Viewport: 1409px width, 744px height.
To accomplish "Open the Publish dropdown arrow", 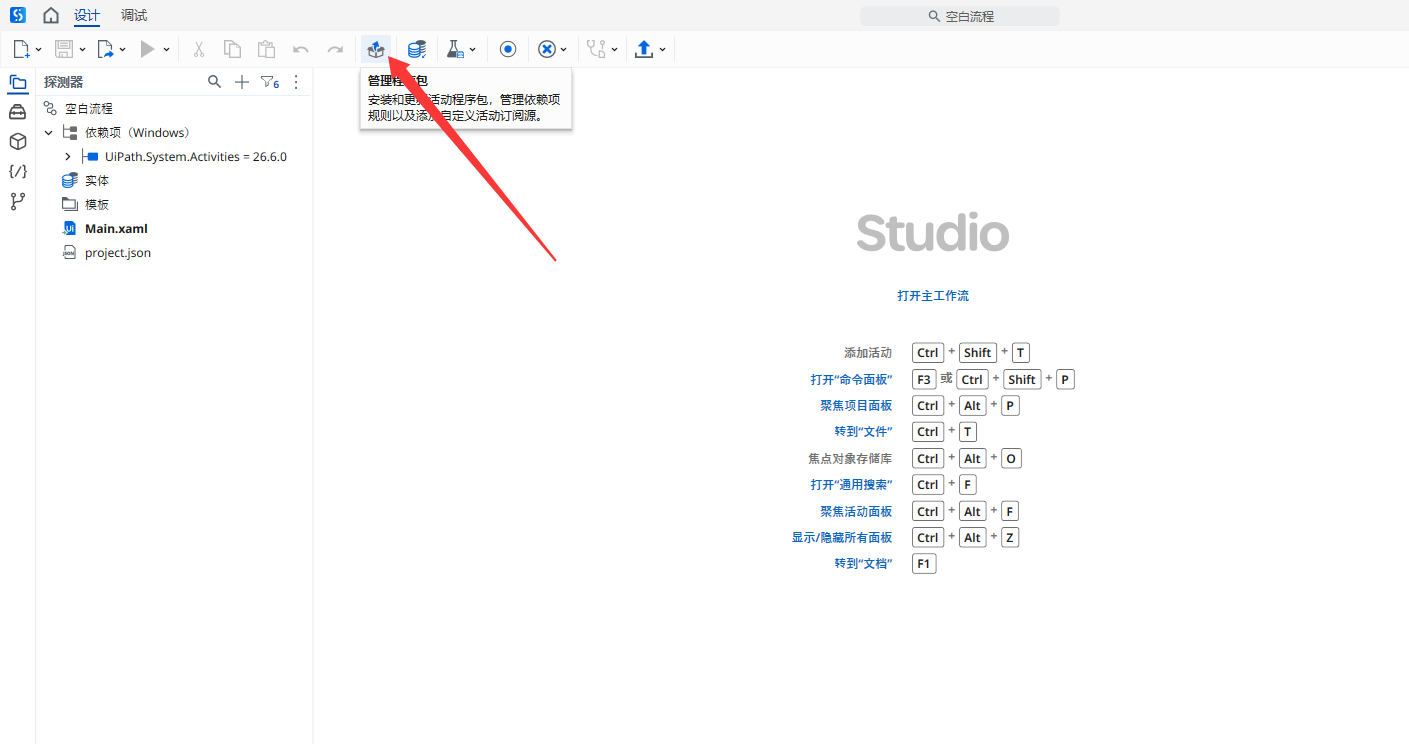I will [x=662, y=49].
